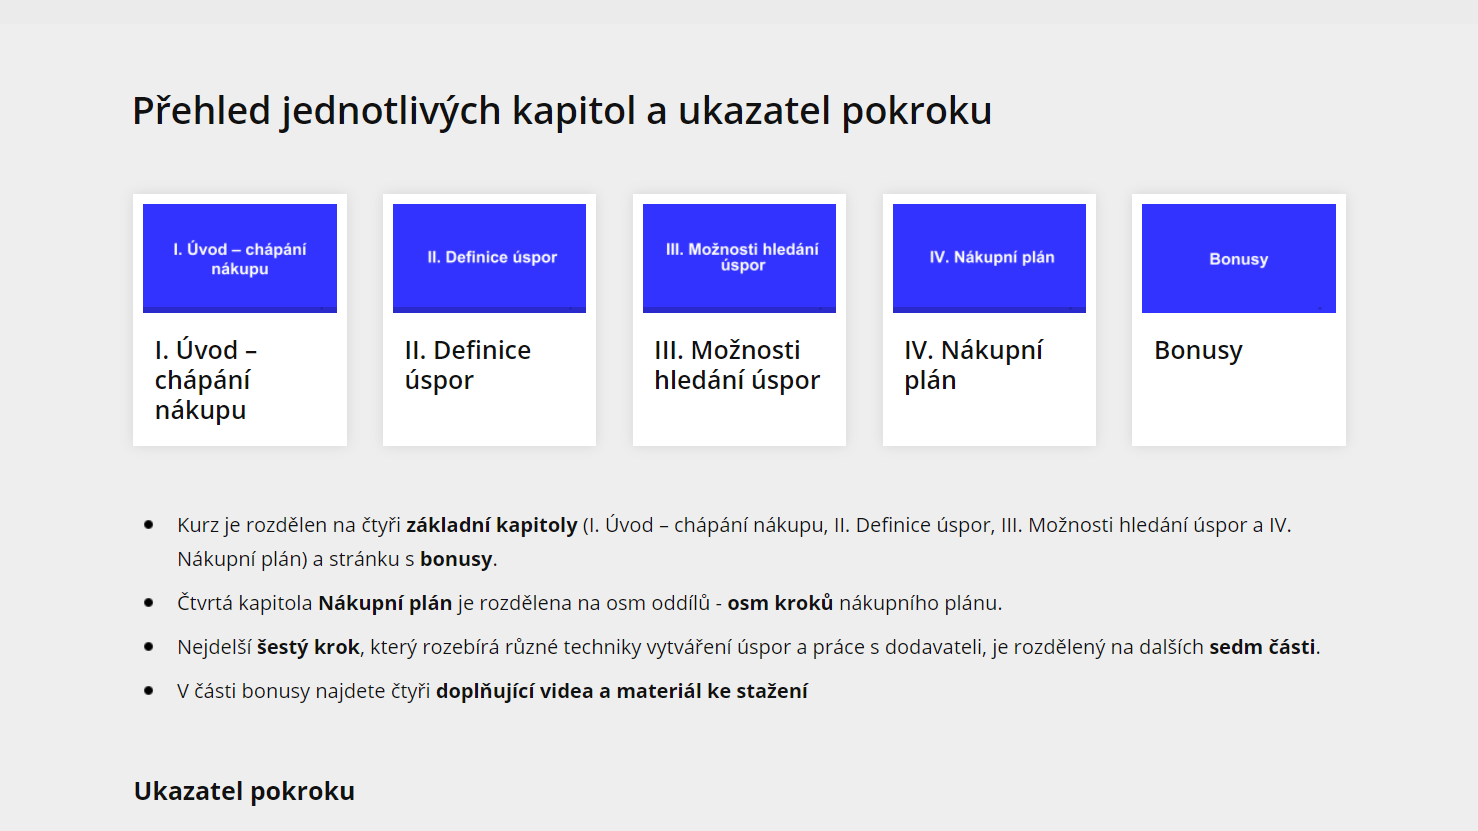Click bold text 'doplňující videa a materiál ke stažení'
The height and width of the screenshot is (831, 1478).
[x=622, y=691]
